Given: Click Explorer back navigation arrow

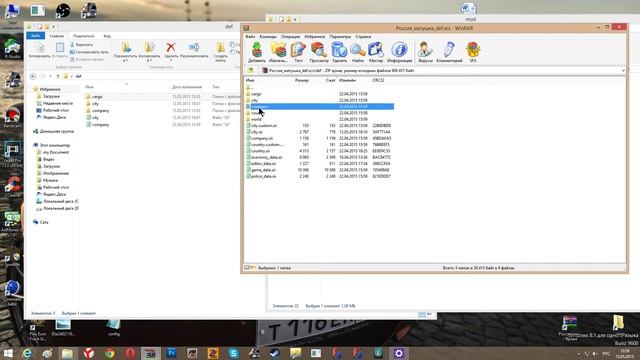Looking at the screenshot, I should pyautogui.click(x=33, y=76).
